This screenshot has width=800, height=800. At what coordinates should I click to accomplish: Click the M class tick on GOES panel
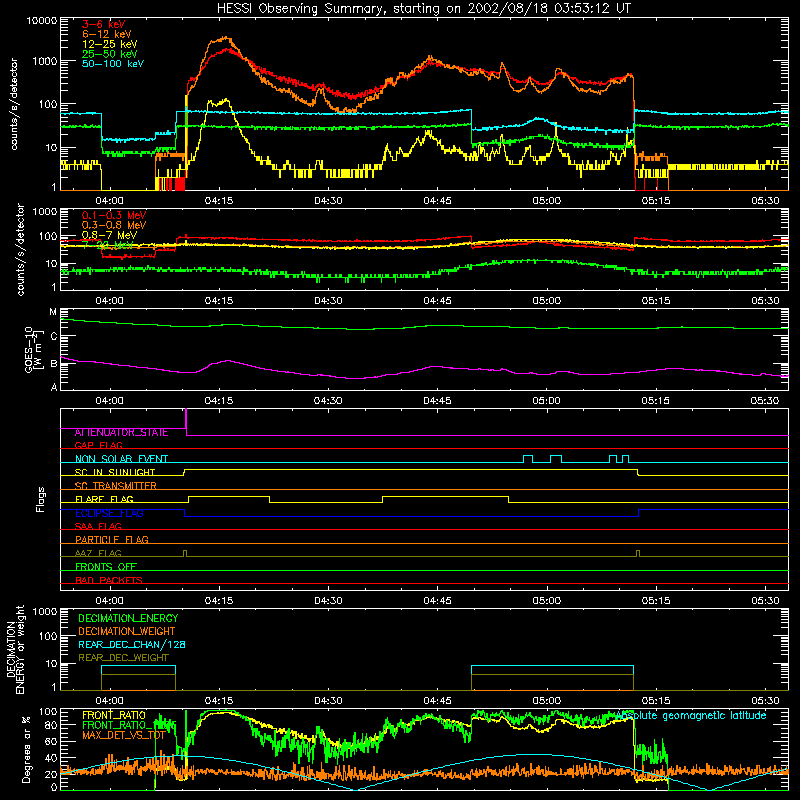point(53,312)
